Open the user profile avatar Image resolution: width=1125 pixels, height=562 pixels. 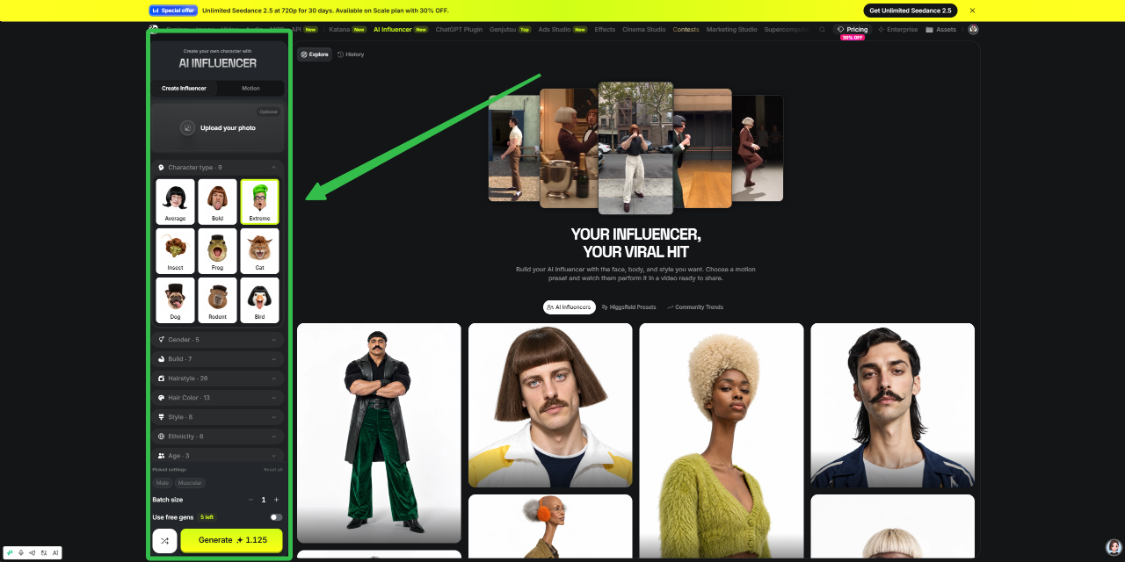[x=973, y=29]
